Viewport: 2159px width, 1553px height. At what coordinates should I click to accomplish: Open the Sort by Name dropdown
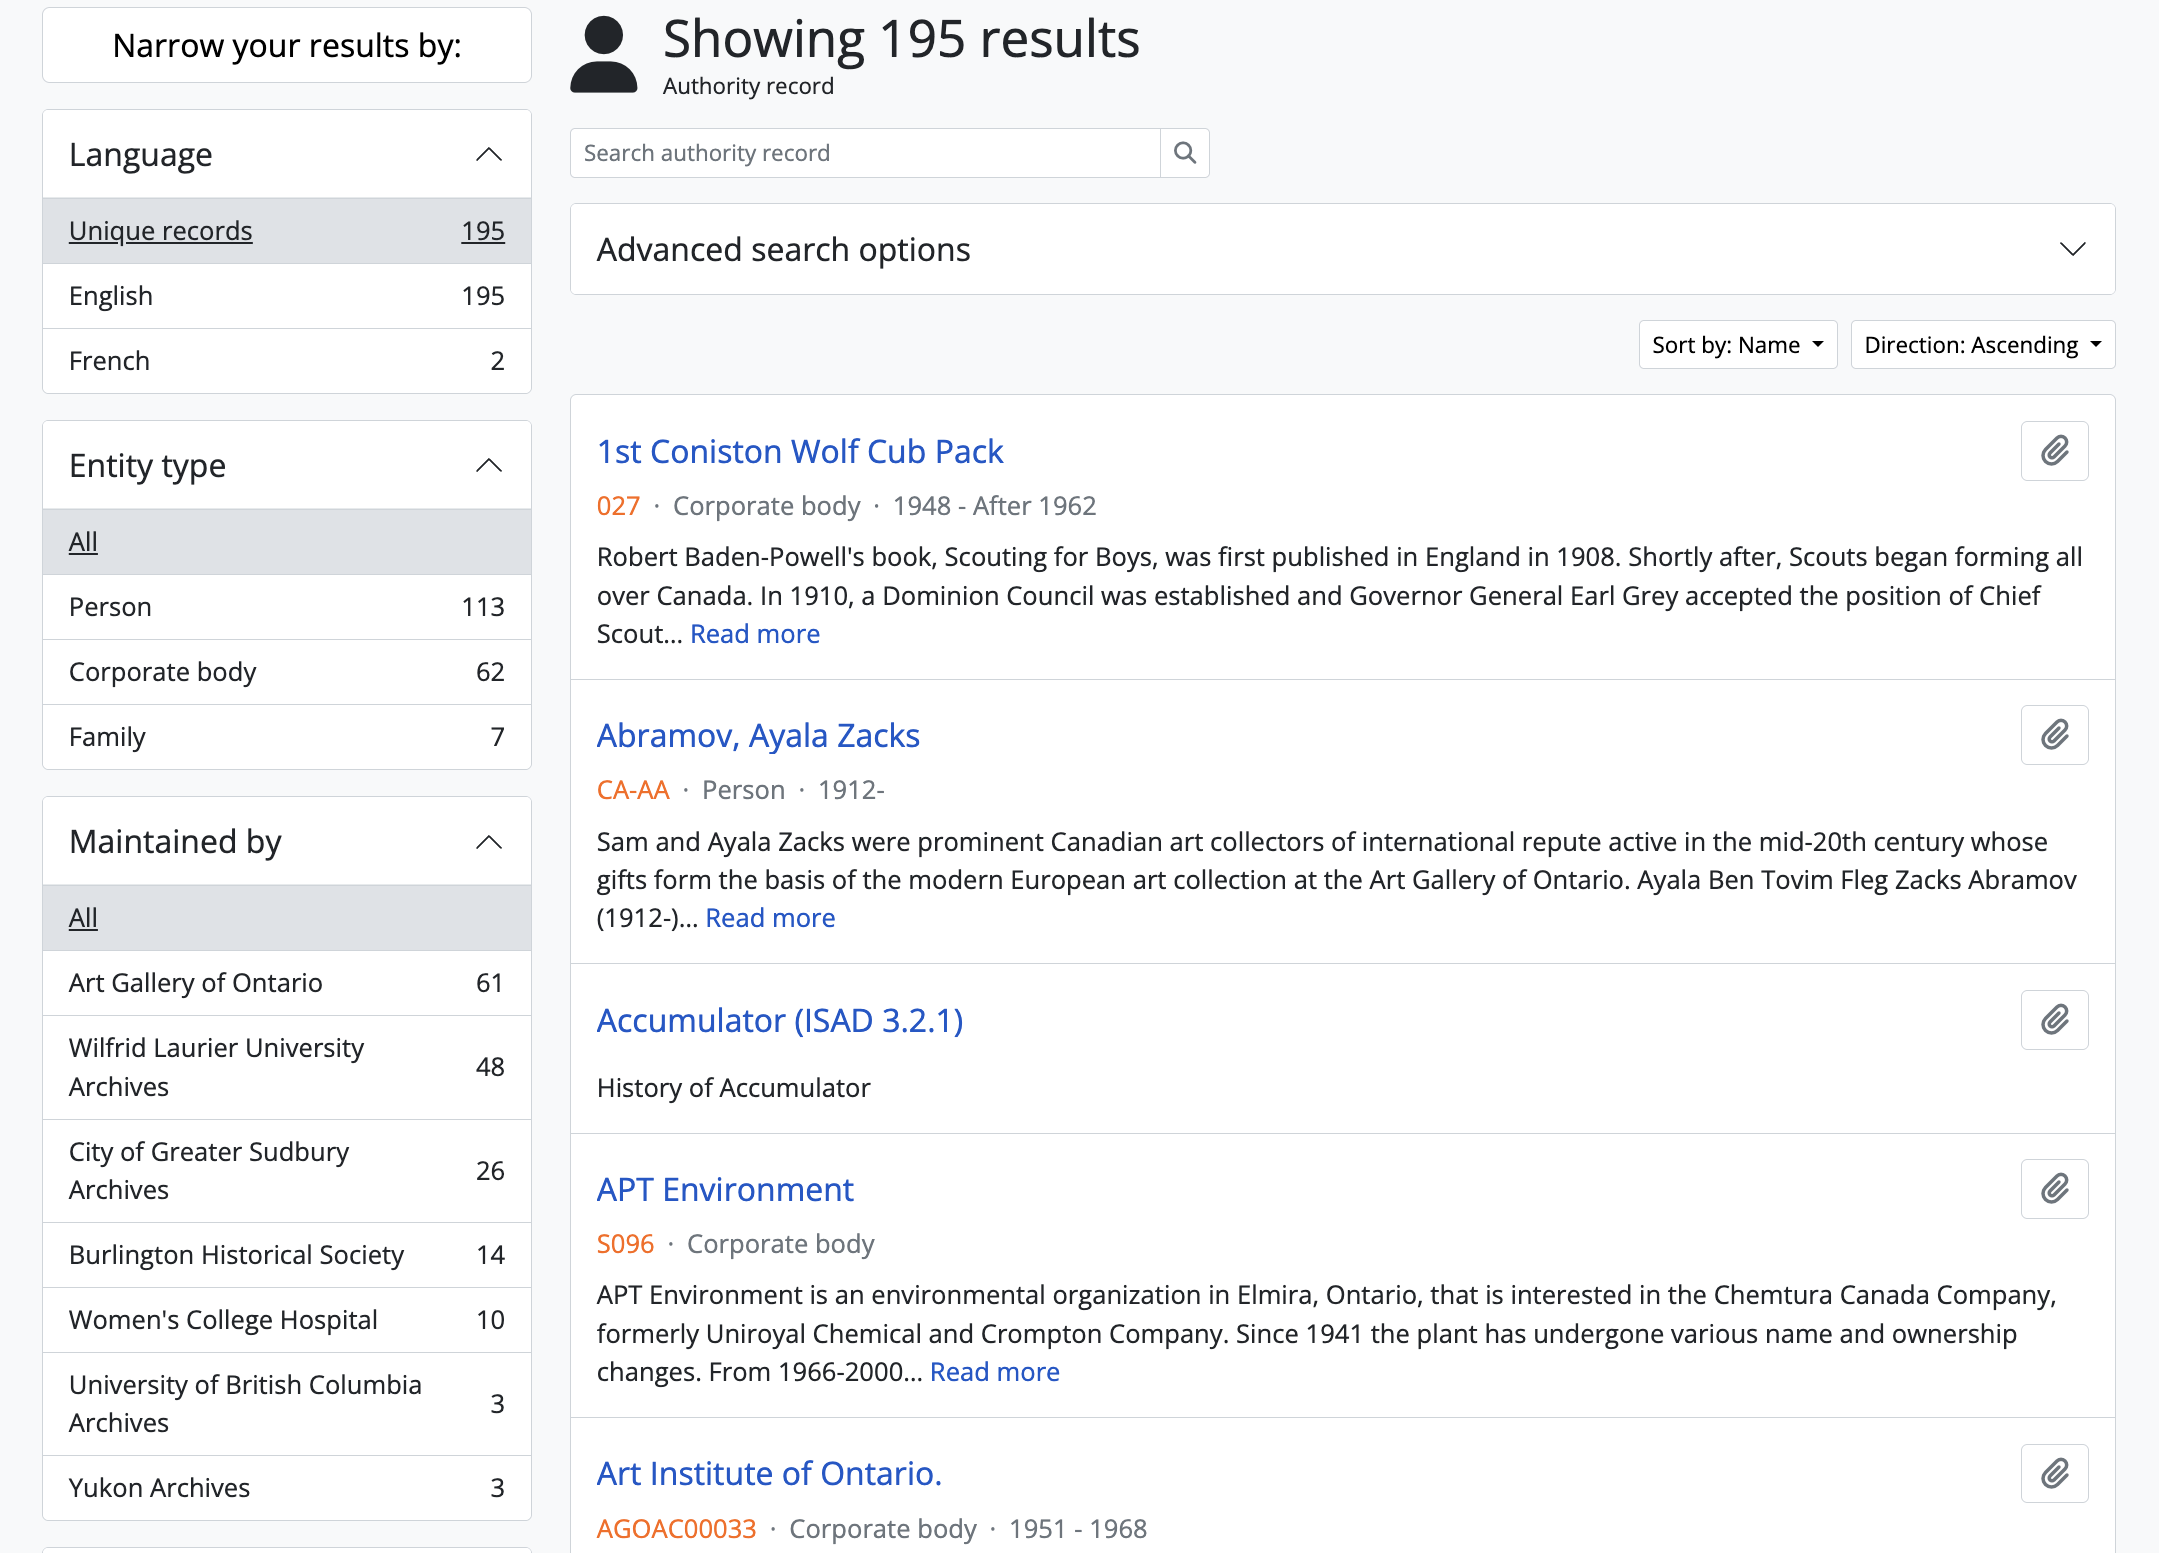pos(1736,345)
